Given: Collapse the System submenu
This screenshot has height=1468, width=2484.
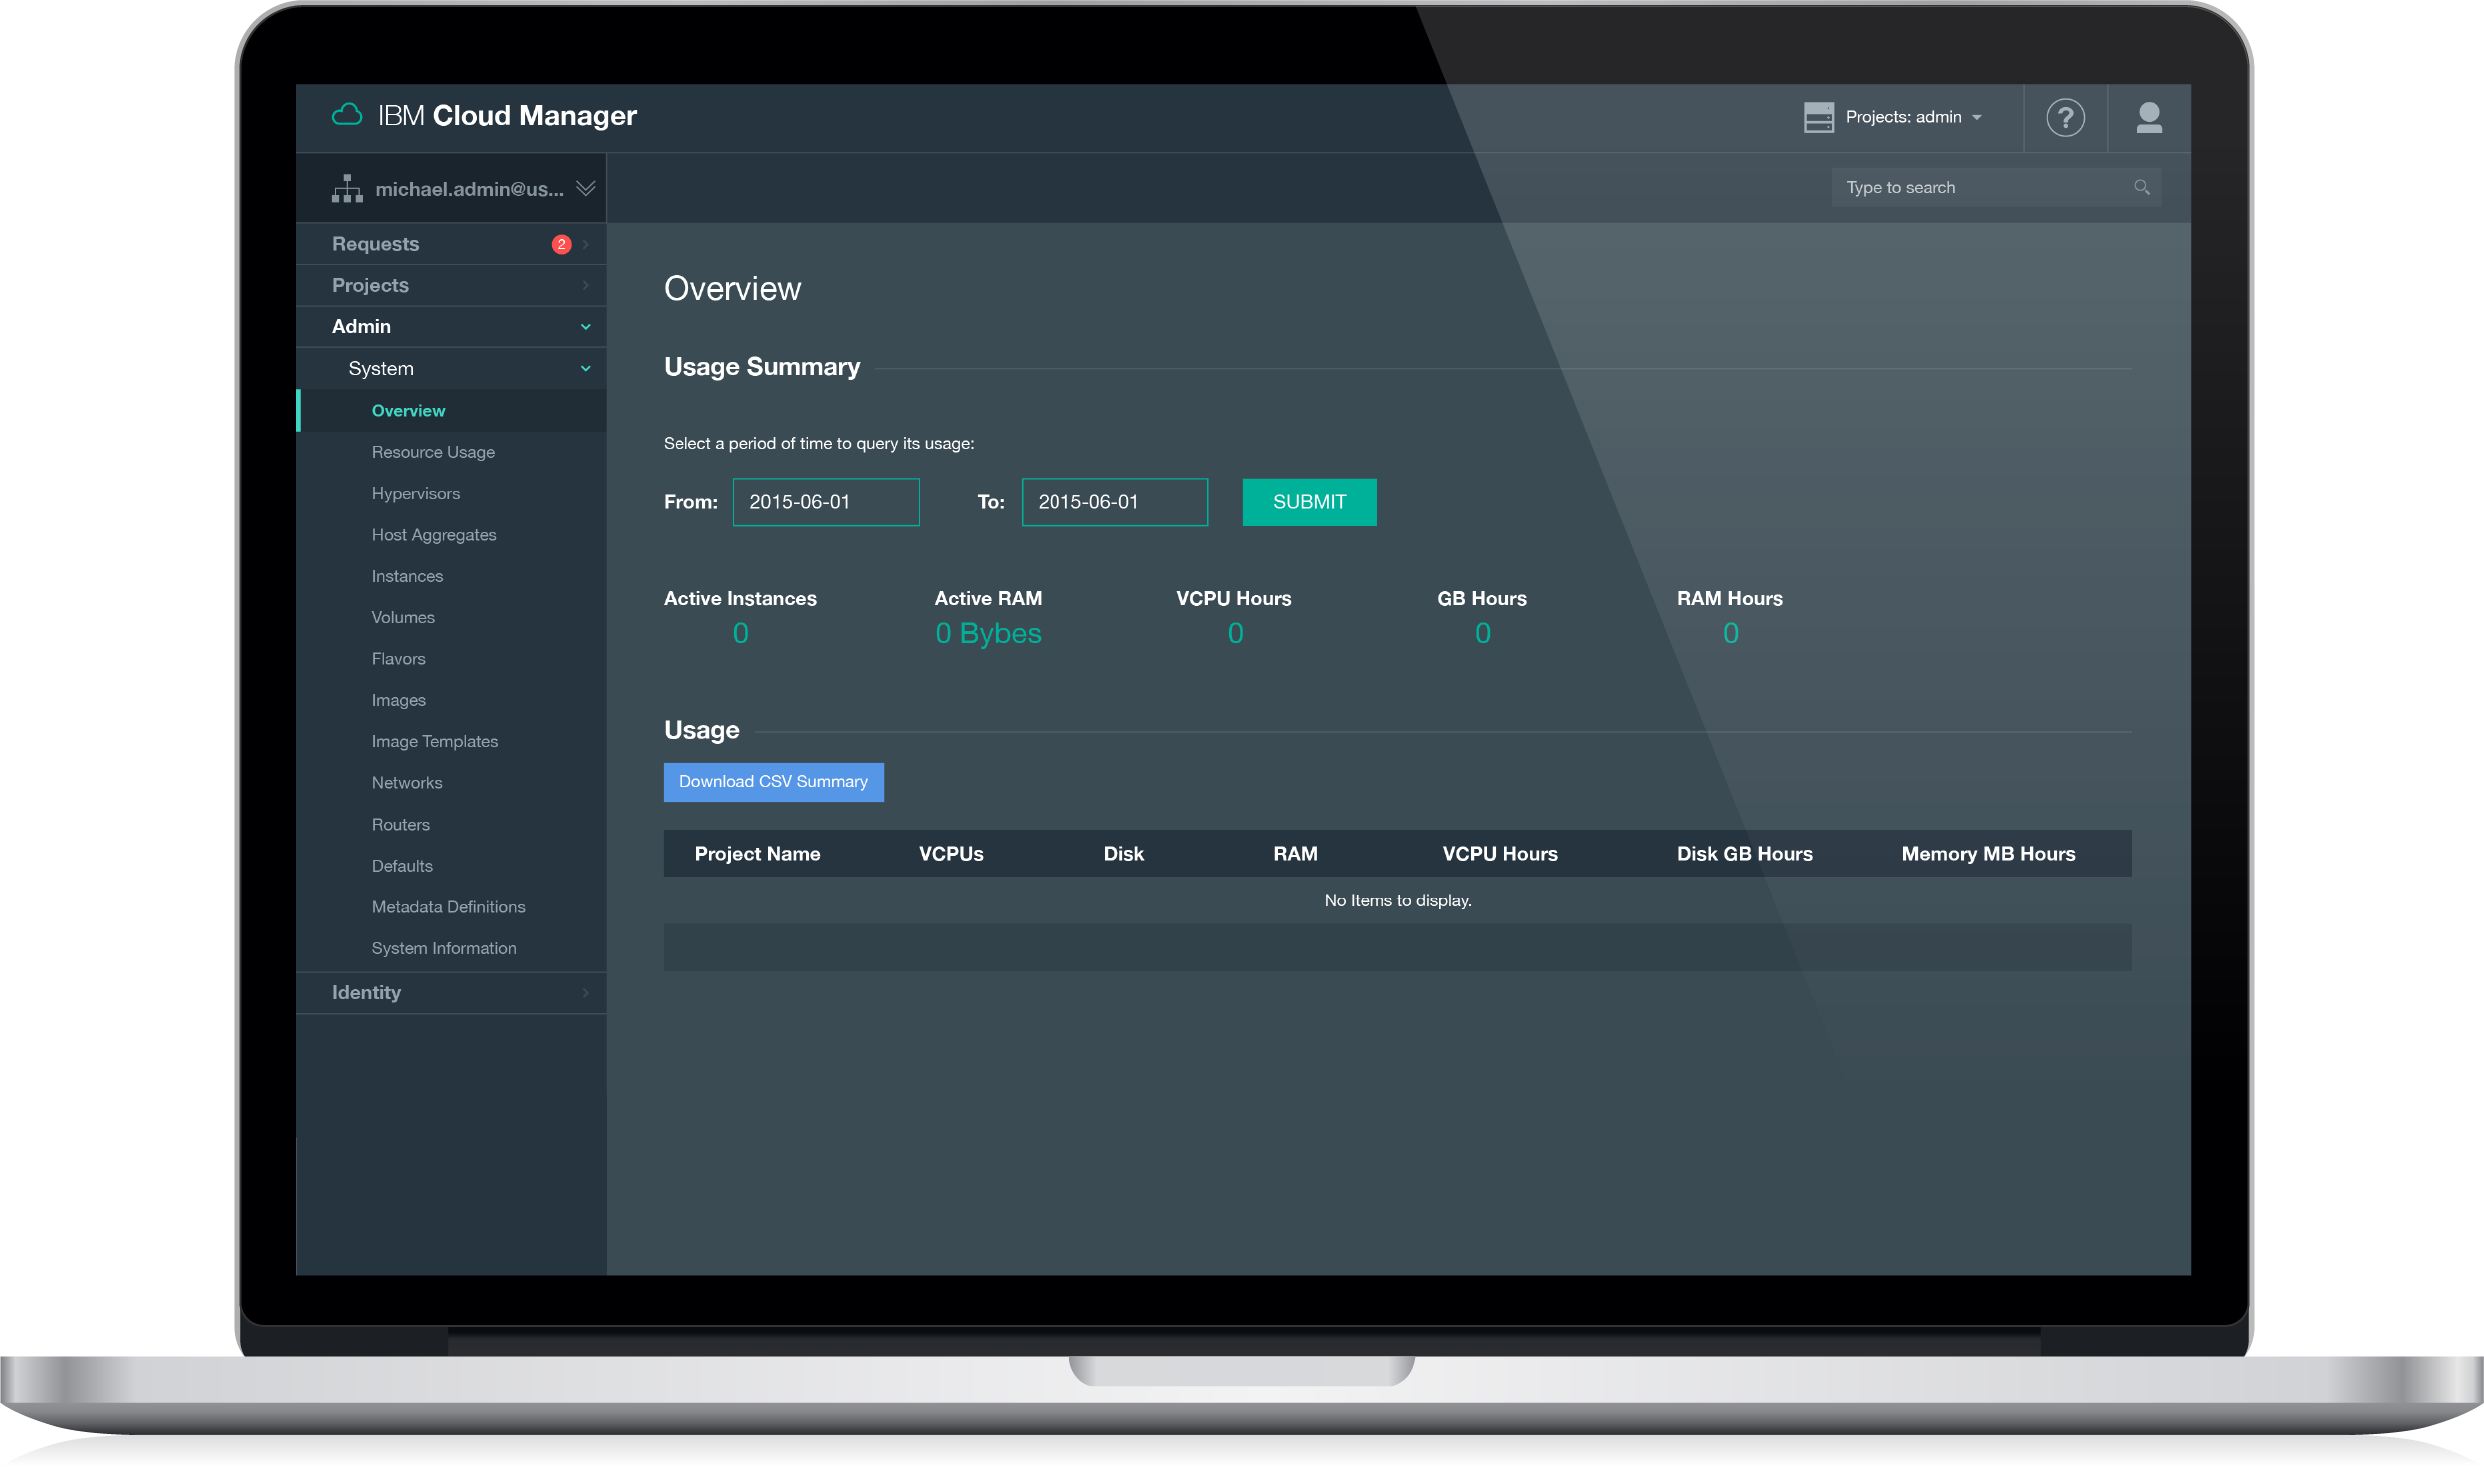Looking at the screenshot, I should click(x=451, y=368).
